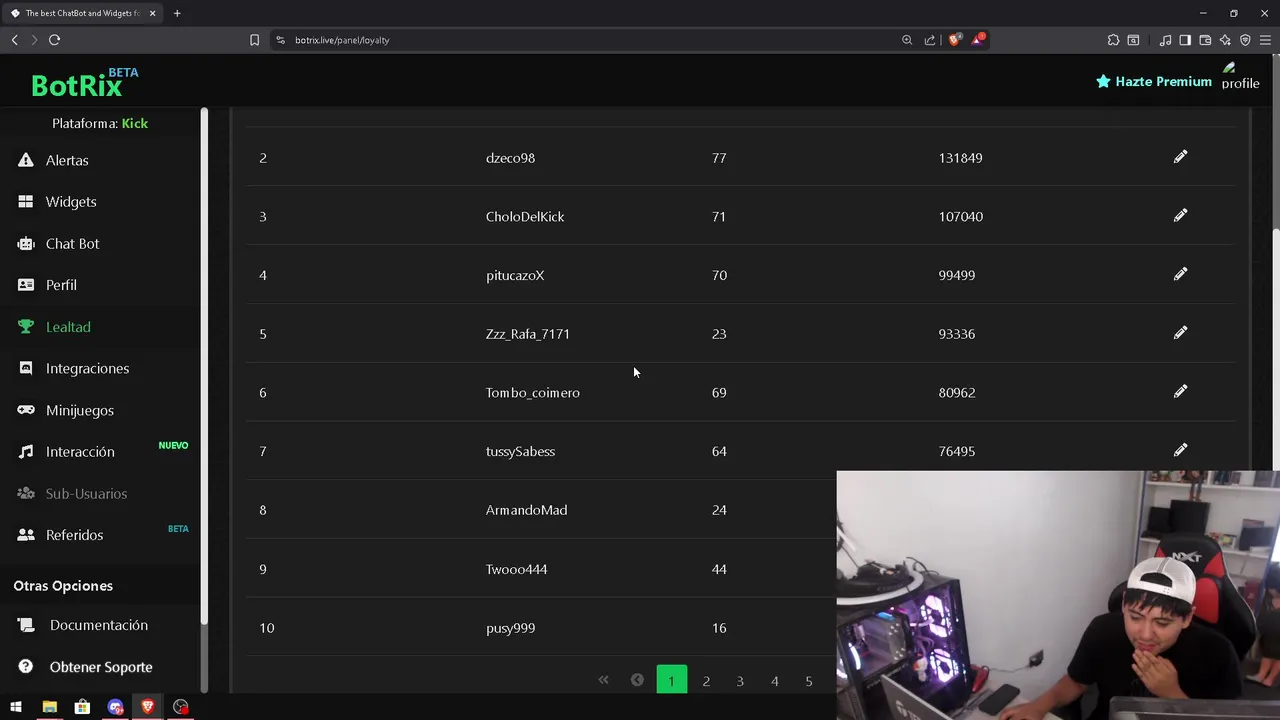Click the music note playlist icon

(1165, 40)
